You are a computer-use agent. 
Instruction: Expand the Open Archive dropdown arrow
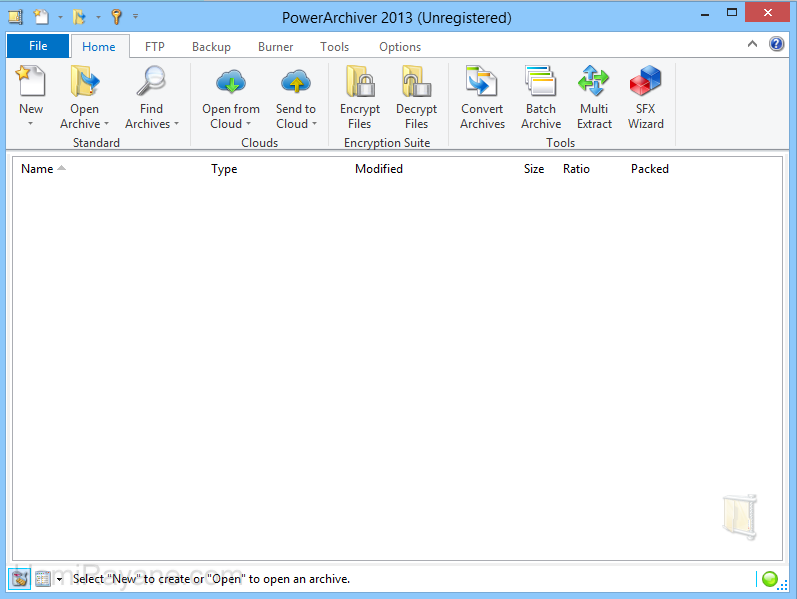tap(106, 124)
